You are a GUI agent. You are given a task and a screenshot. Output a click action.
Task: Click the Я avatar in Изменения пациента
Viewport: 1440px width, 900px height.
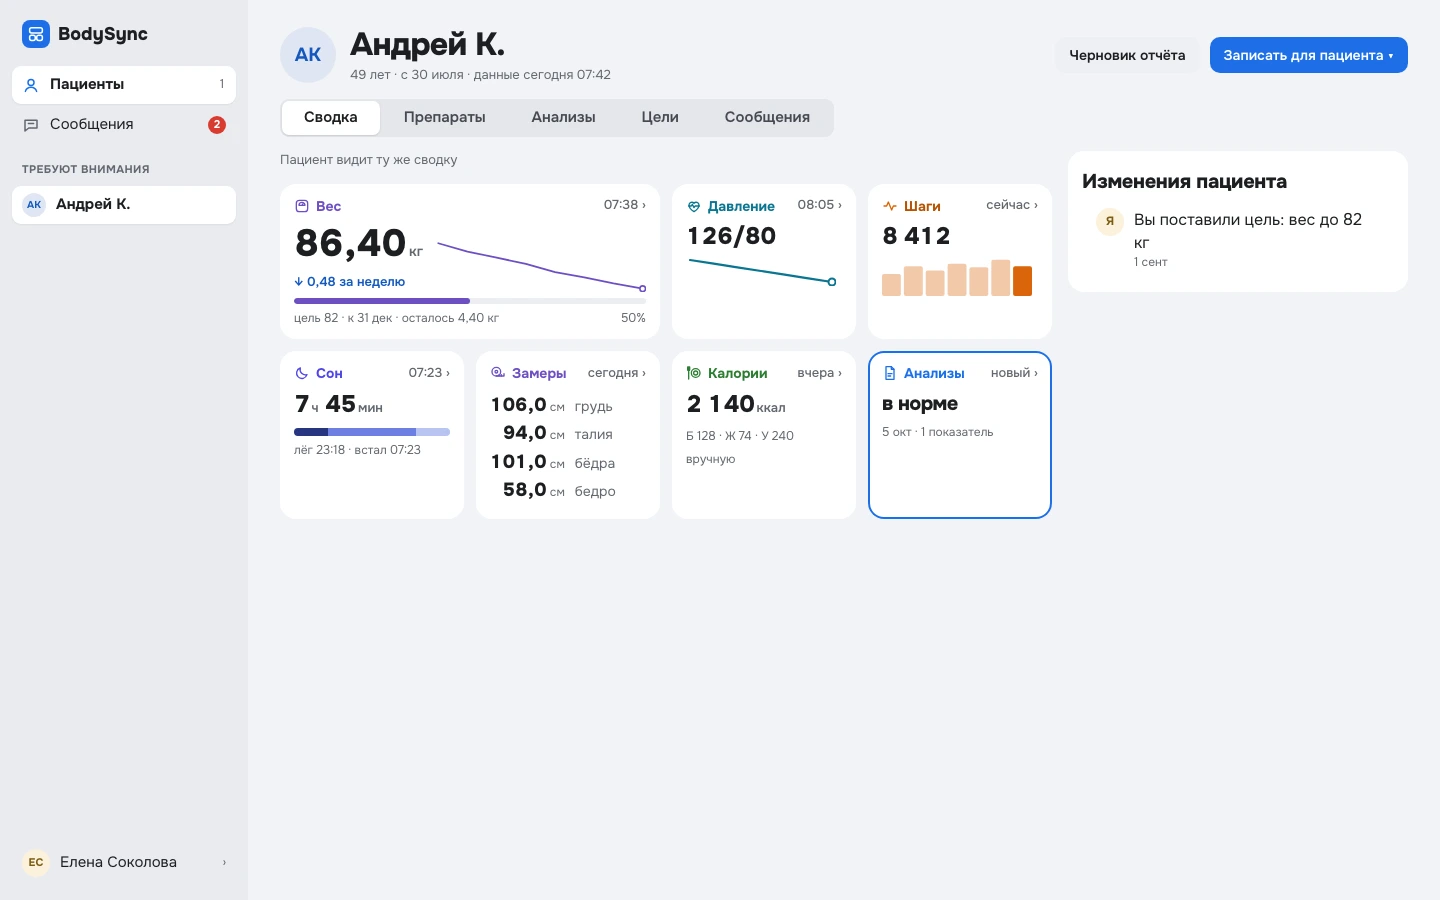pyautogui.click(x=1110, y=221)
